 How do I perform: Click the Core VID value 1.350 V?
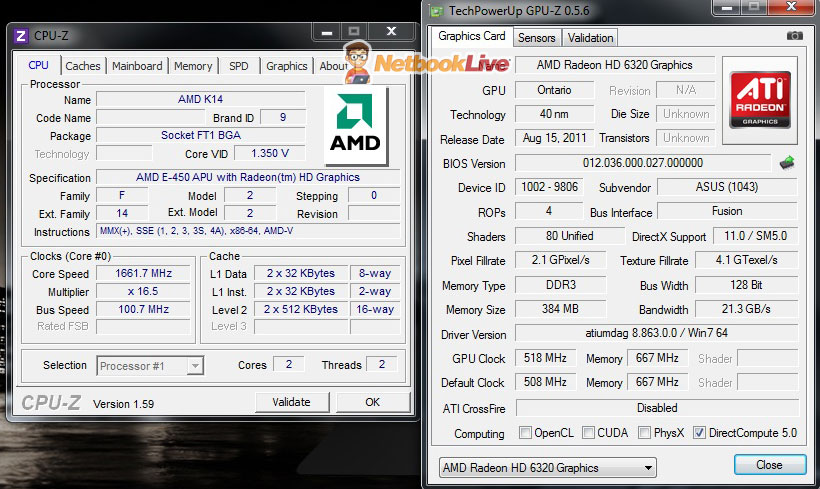tap(270, 153)
